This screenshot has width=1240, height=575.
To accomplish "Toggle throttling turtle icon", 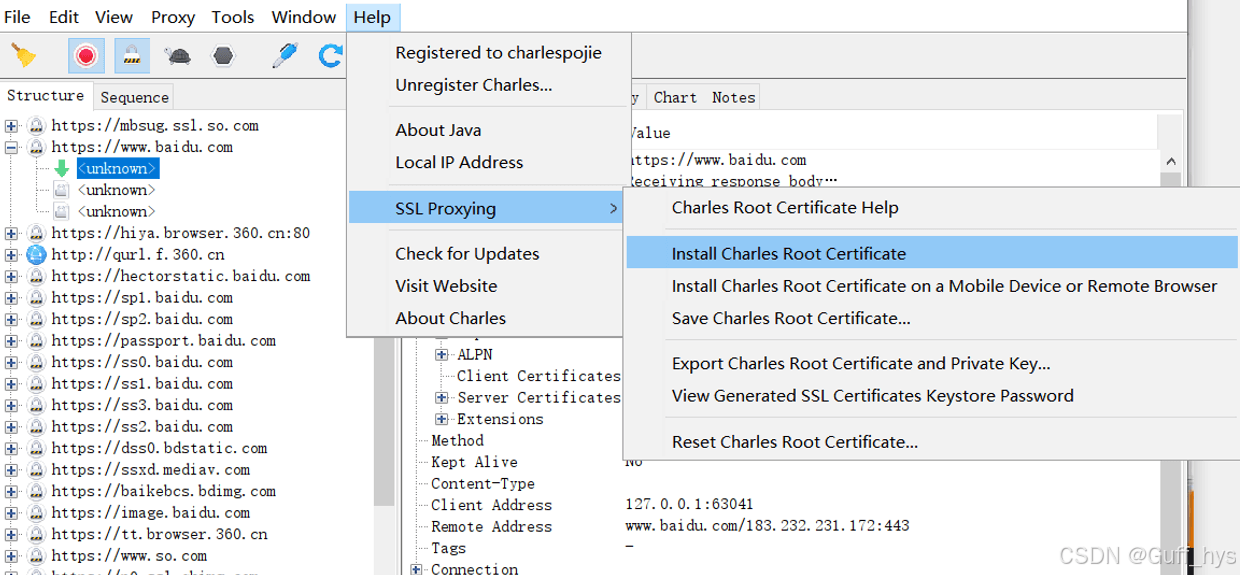I will point(179,56).
